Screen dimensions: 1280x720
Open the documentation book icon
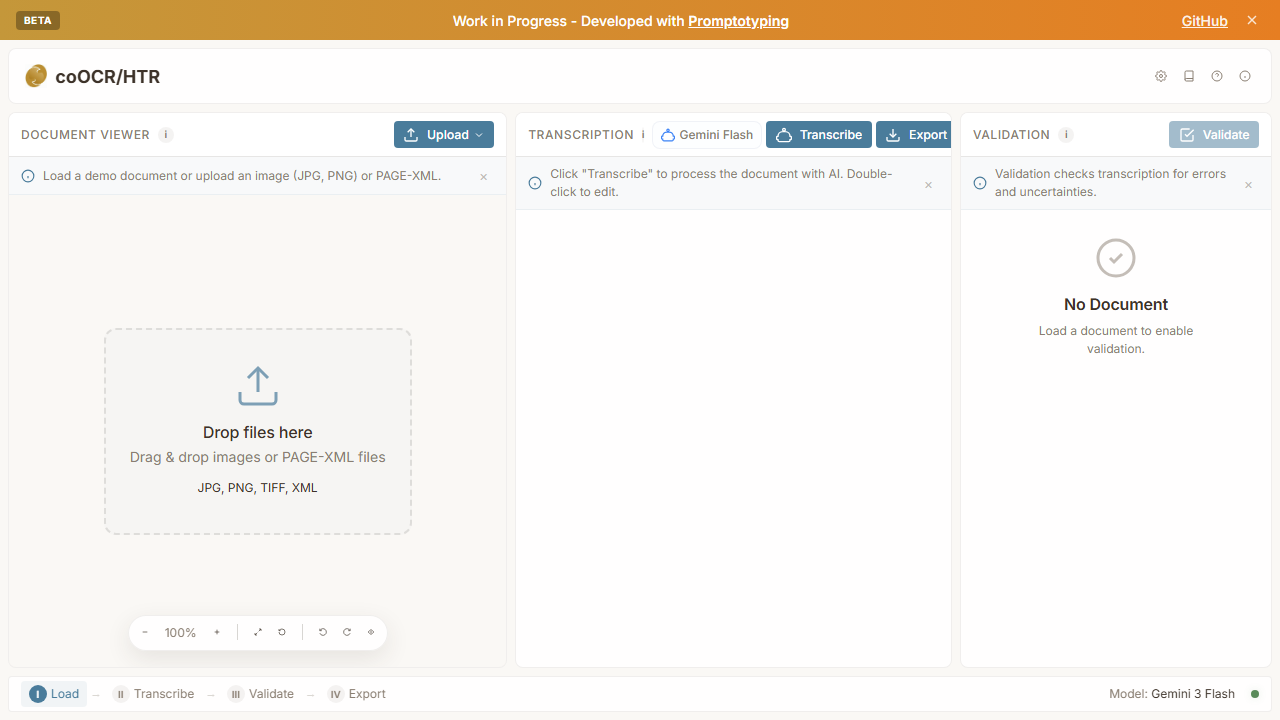pyautogui.click(x=1189, y=76)
